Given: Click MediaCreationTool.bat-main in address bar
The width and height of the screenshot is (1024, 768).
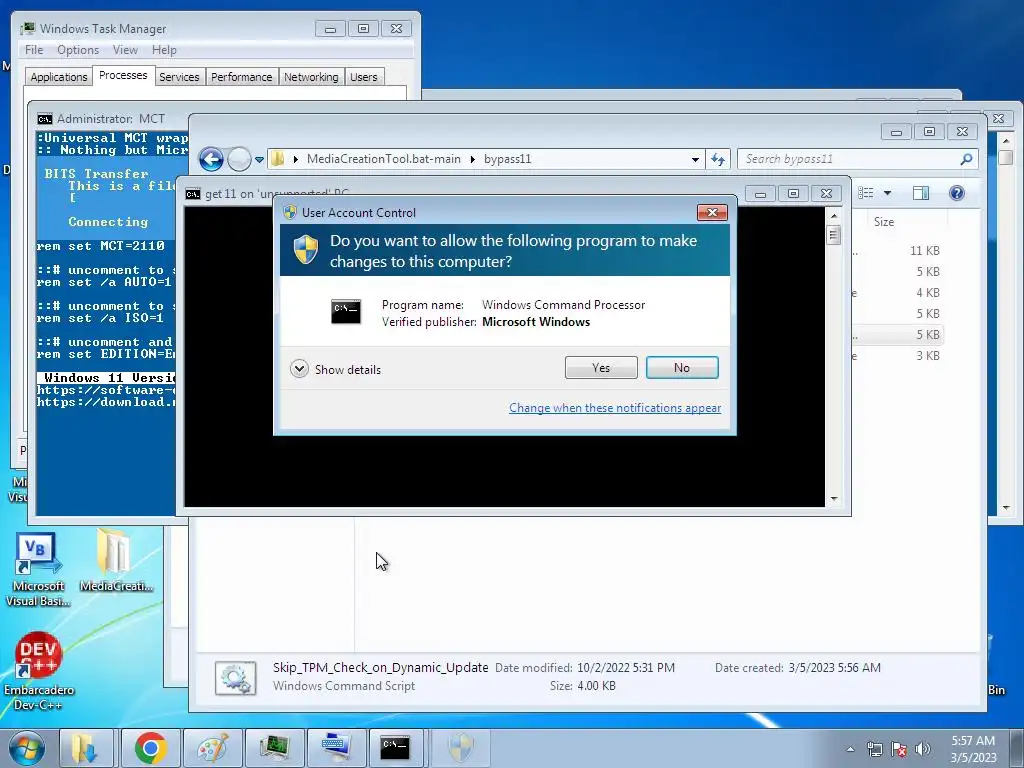Looking at the screenshot, I should [x=383, y=159].
